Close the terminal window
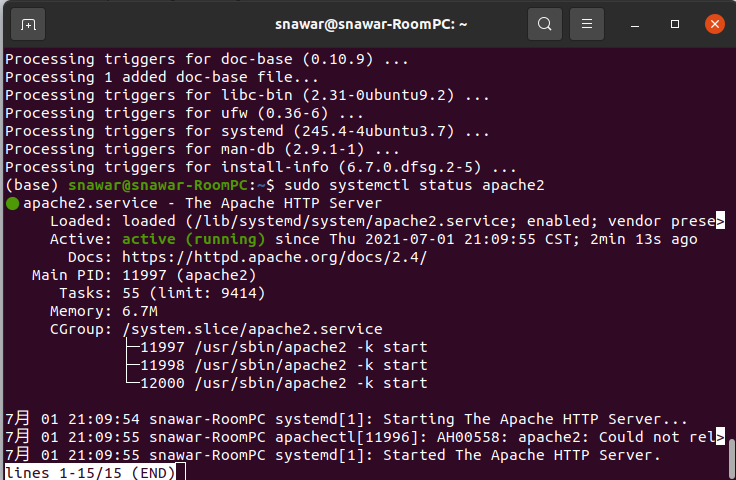Image resolution: width=736 pixels, height=480 pixels. (715, 24)
